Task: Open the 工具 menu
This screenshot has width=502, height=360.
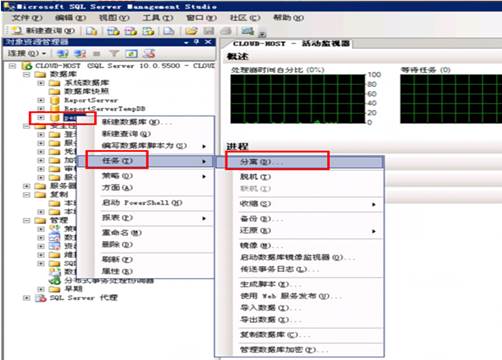Action: [x=158, y=17]
